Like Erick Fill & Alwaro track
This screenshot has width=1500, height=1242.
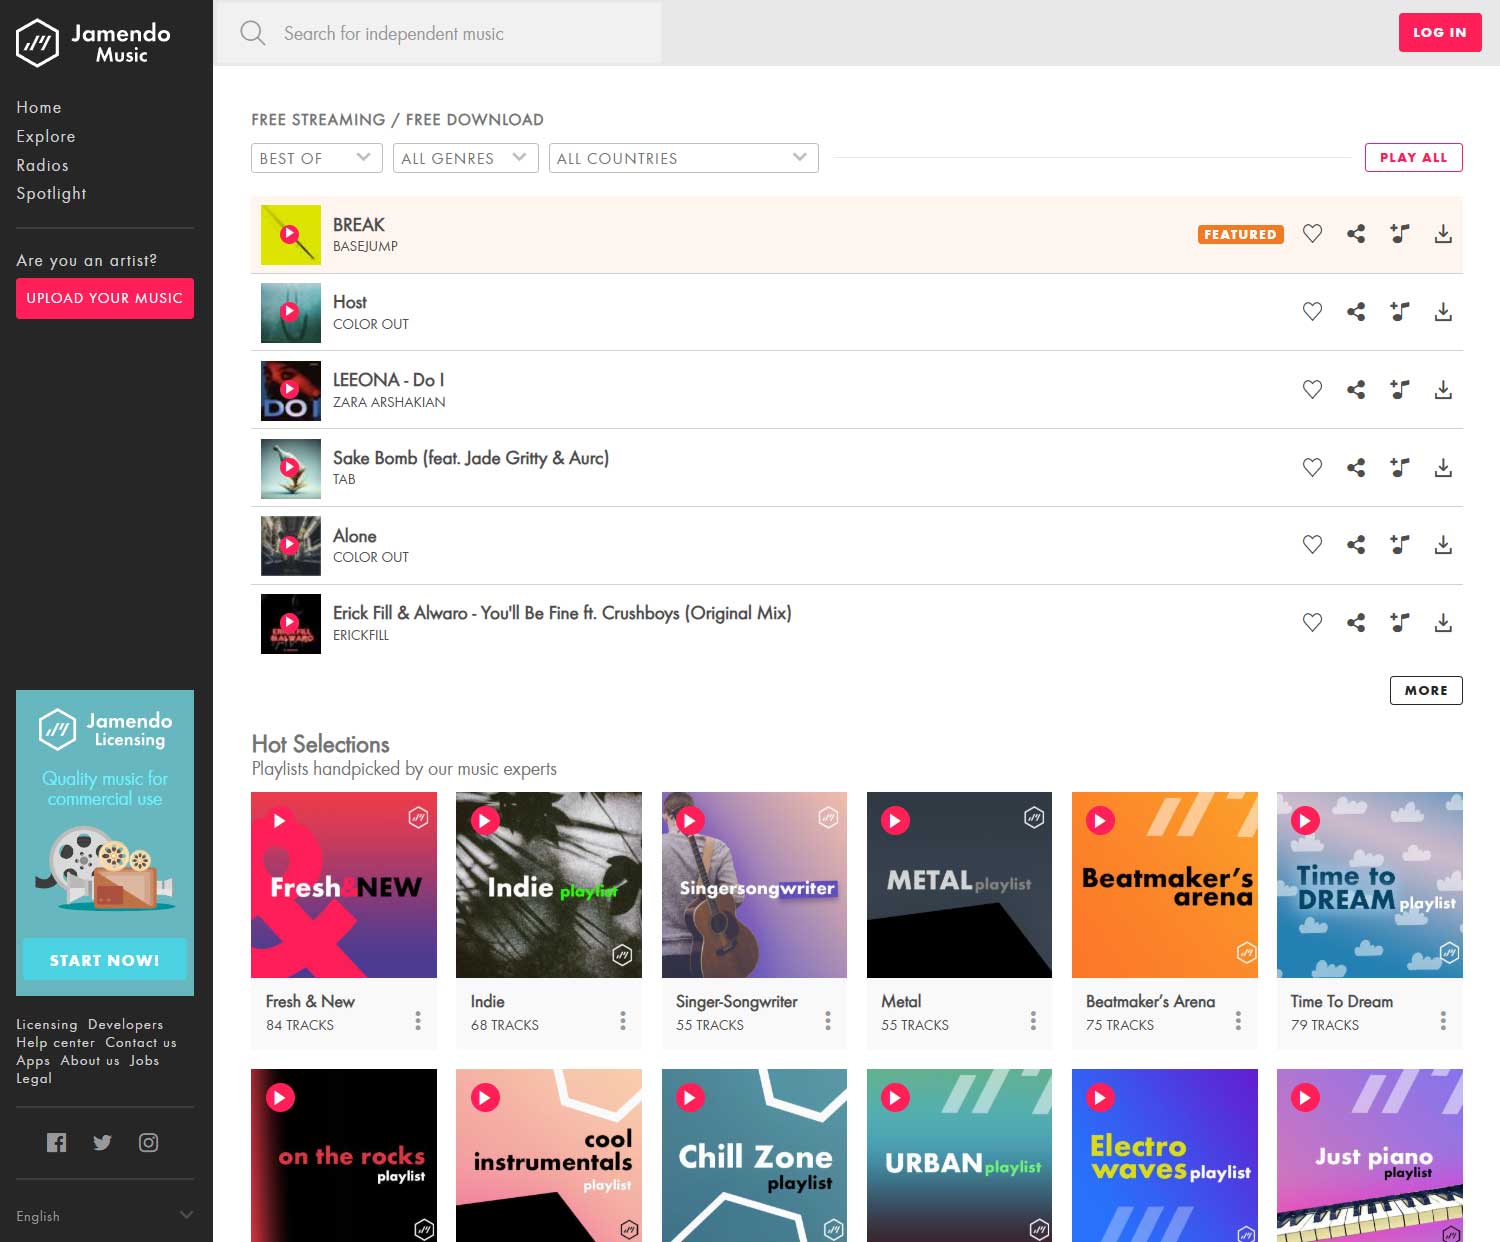pyautogui.click(x=1312, y=623)
